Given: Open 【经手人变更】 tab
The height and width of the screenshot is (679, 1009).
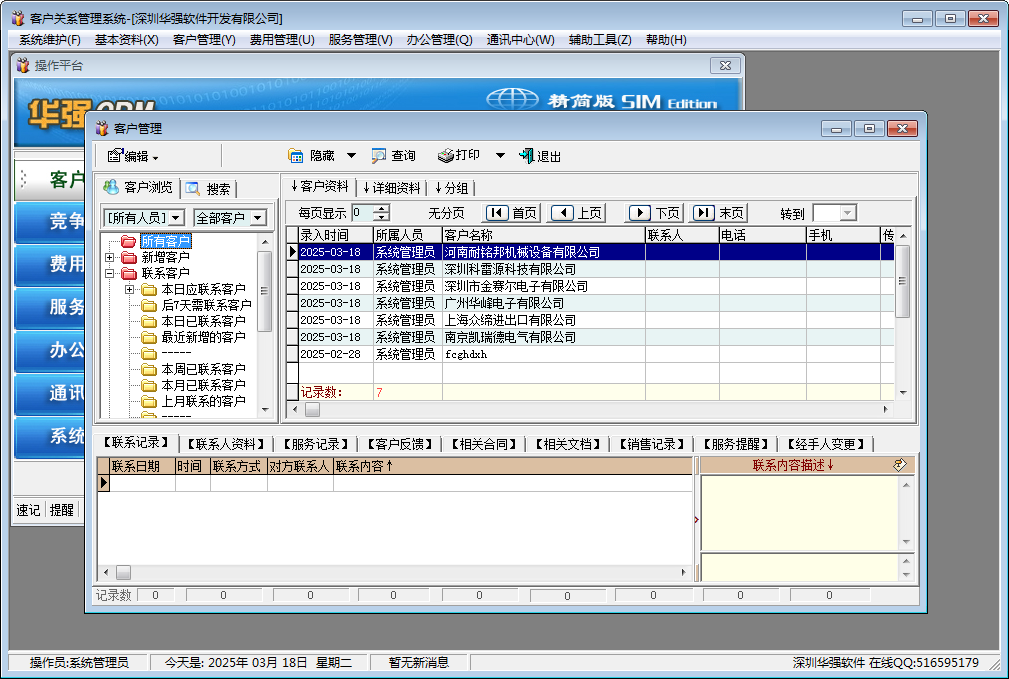Looking at the screenshot, I should click(x=826, y=444).
